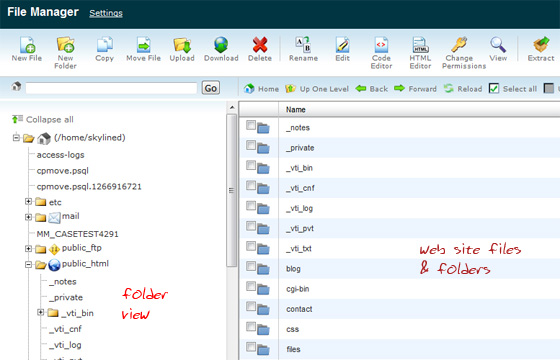Expand the mail folder node

(x=29, y=217)
